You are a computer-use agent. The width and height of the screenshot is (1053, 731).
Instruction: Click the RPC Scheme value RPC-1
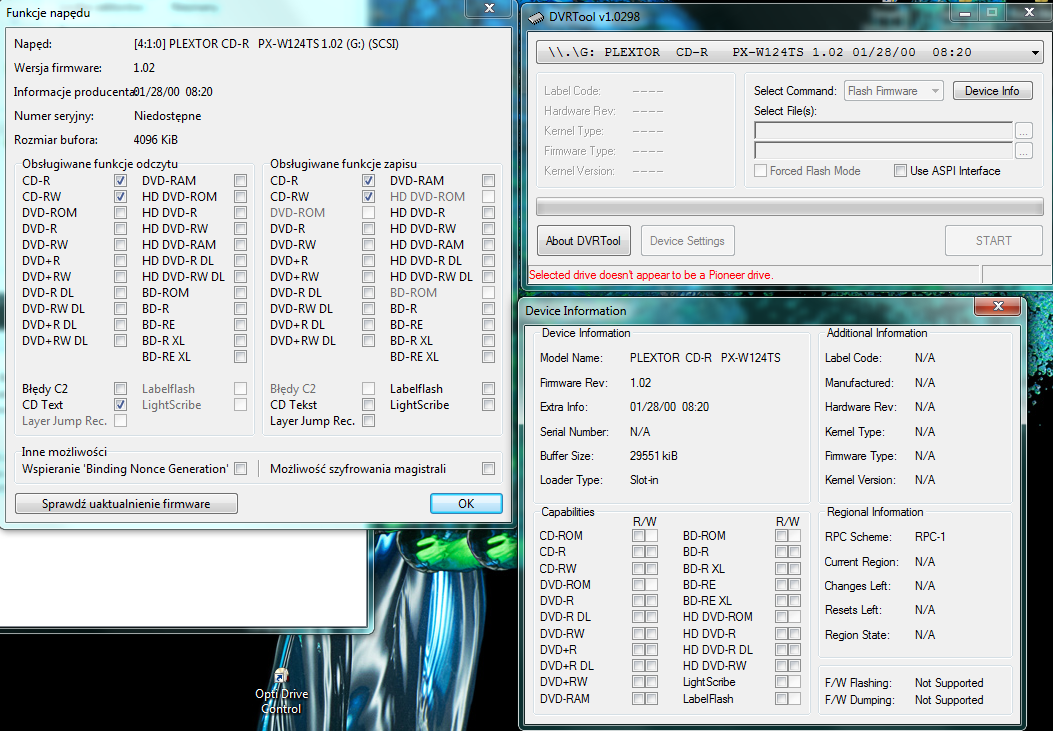930,537
